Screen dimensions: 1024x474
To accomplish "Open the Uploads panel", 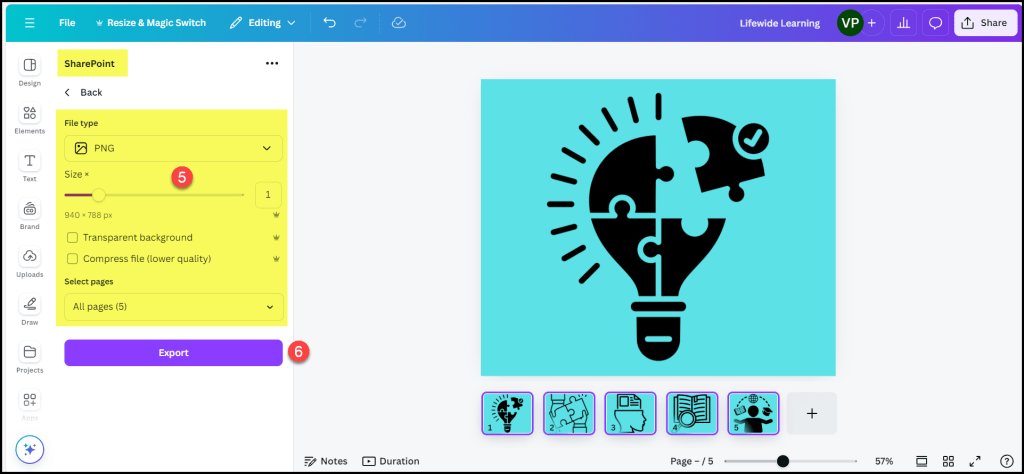I will (29, 261).
